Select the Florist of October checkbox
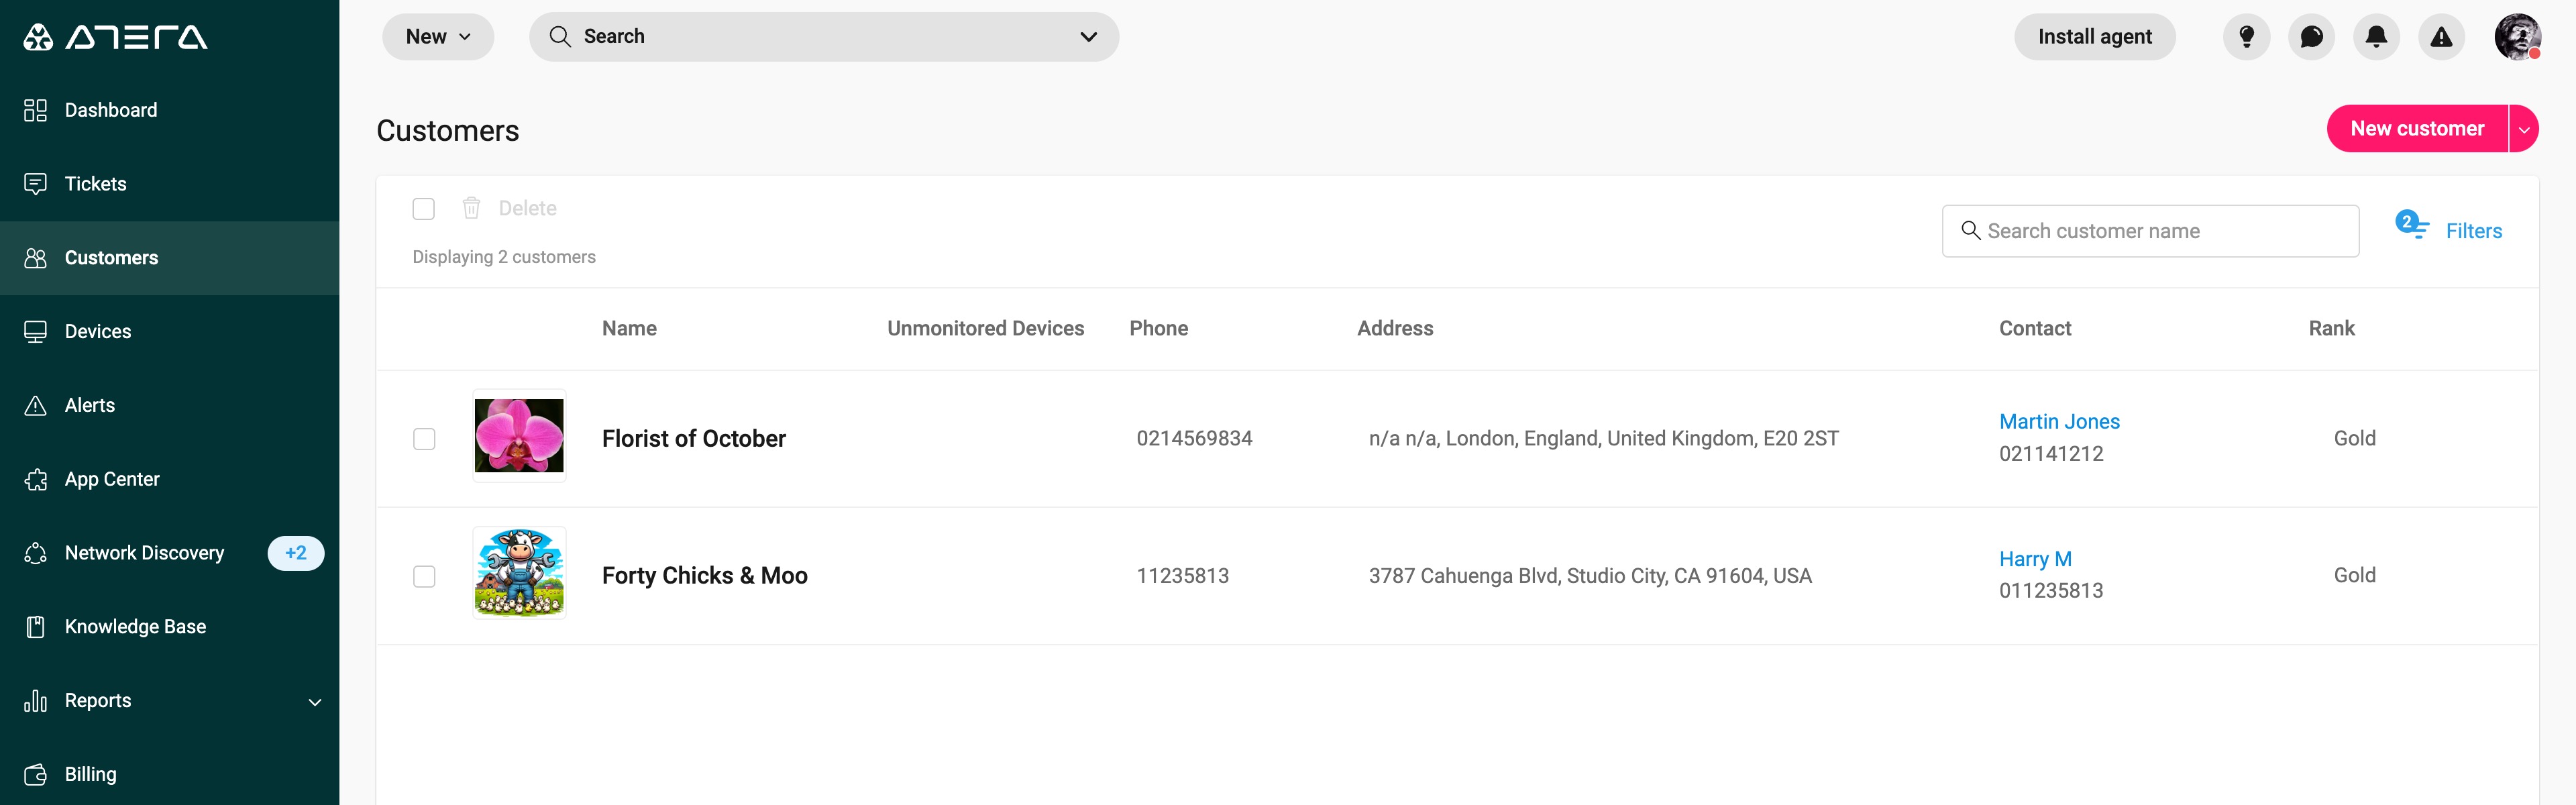 pos(424,439)
